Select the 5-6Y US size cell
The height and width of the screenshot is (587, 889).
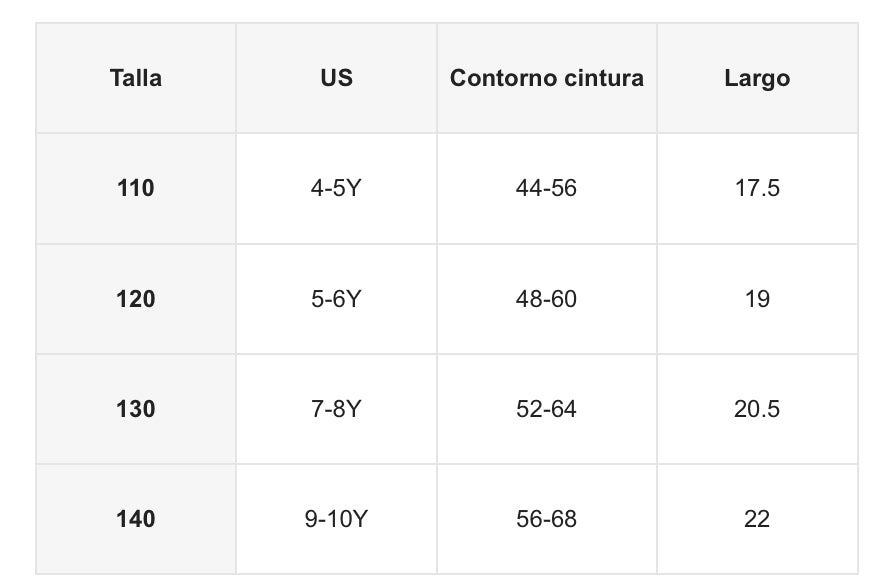336,299
